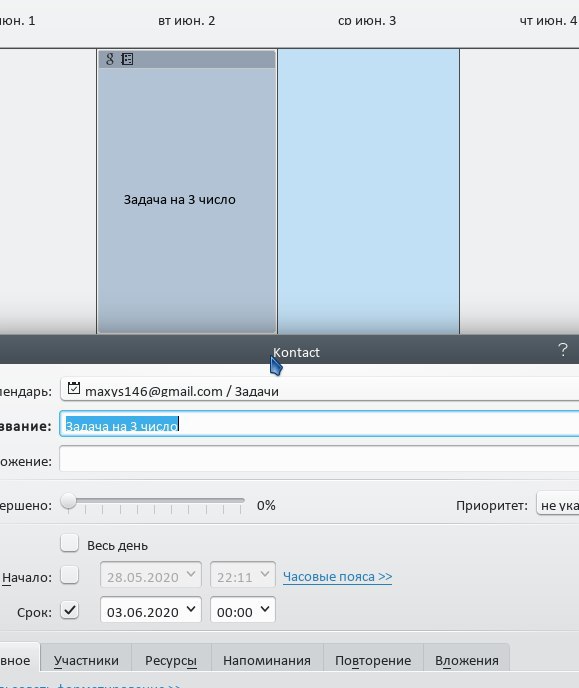Screen dimensions: 579x688
Task: Switch to the Вложения tab
Action: tap(467, 658)
